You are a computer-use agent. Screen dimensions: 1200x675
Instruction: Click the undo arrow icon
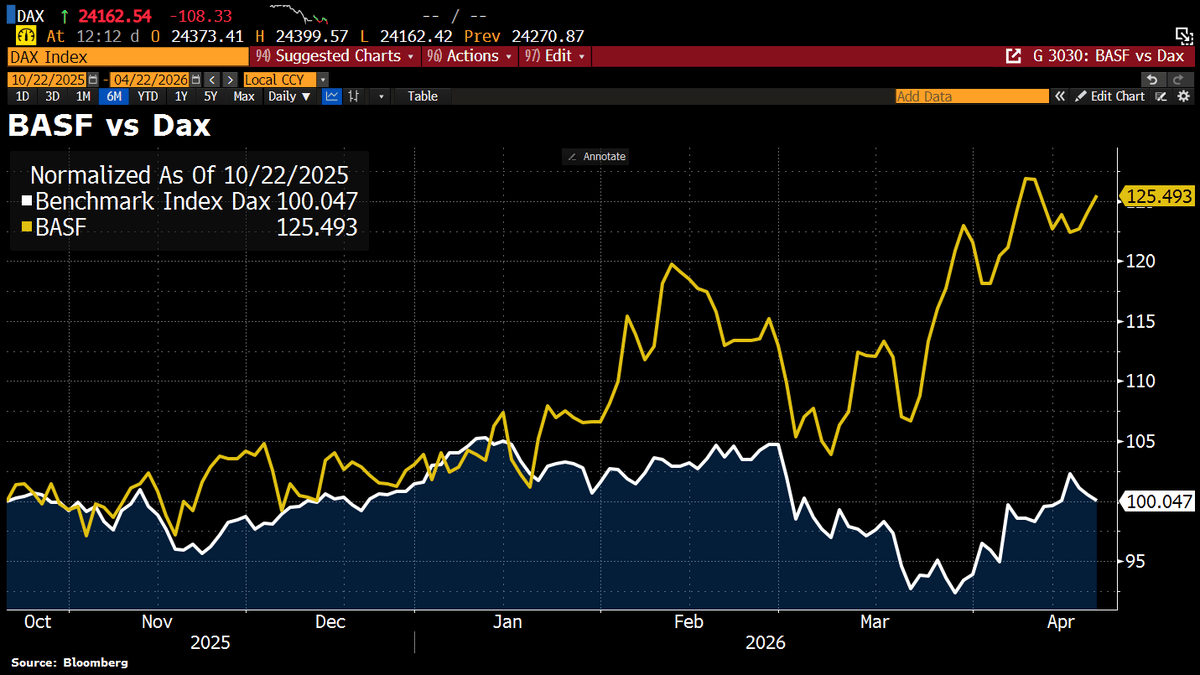tap(1153, 79)
